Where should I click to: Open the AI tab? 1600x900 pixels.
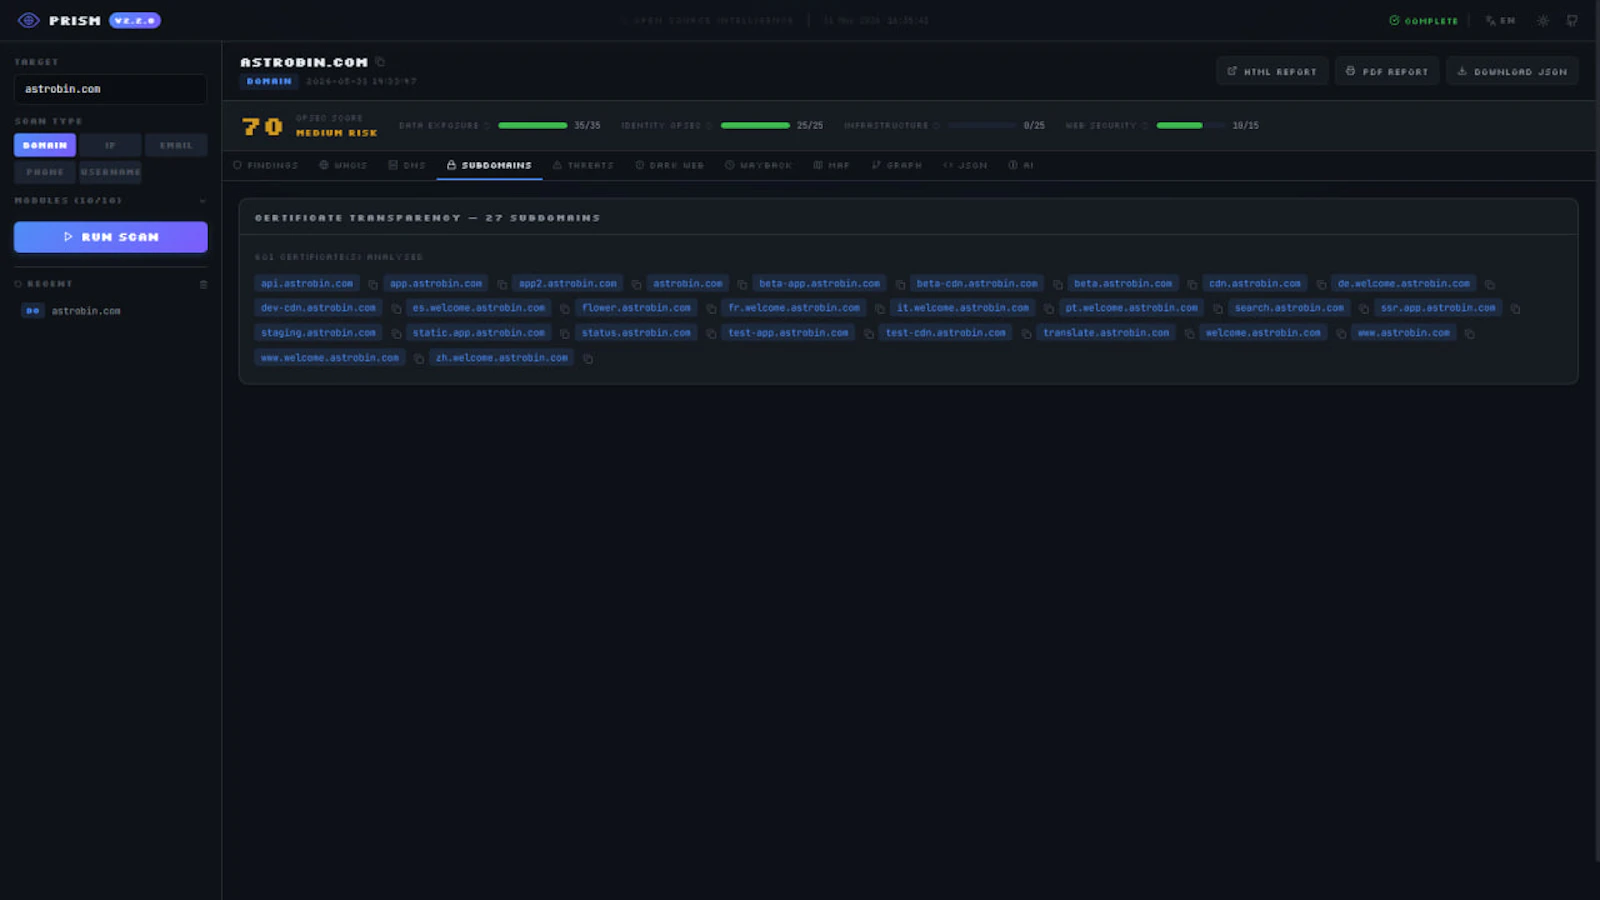pos(1021,165)
